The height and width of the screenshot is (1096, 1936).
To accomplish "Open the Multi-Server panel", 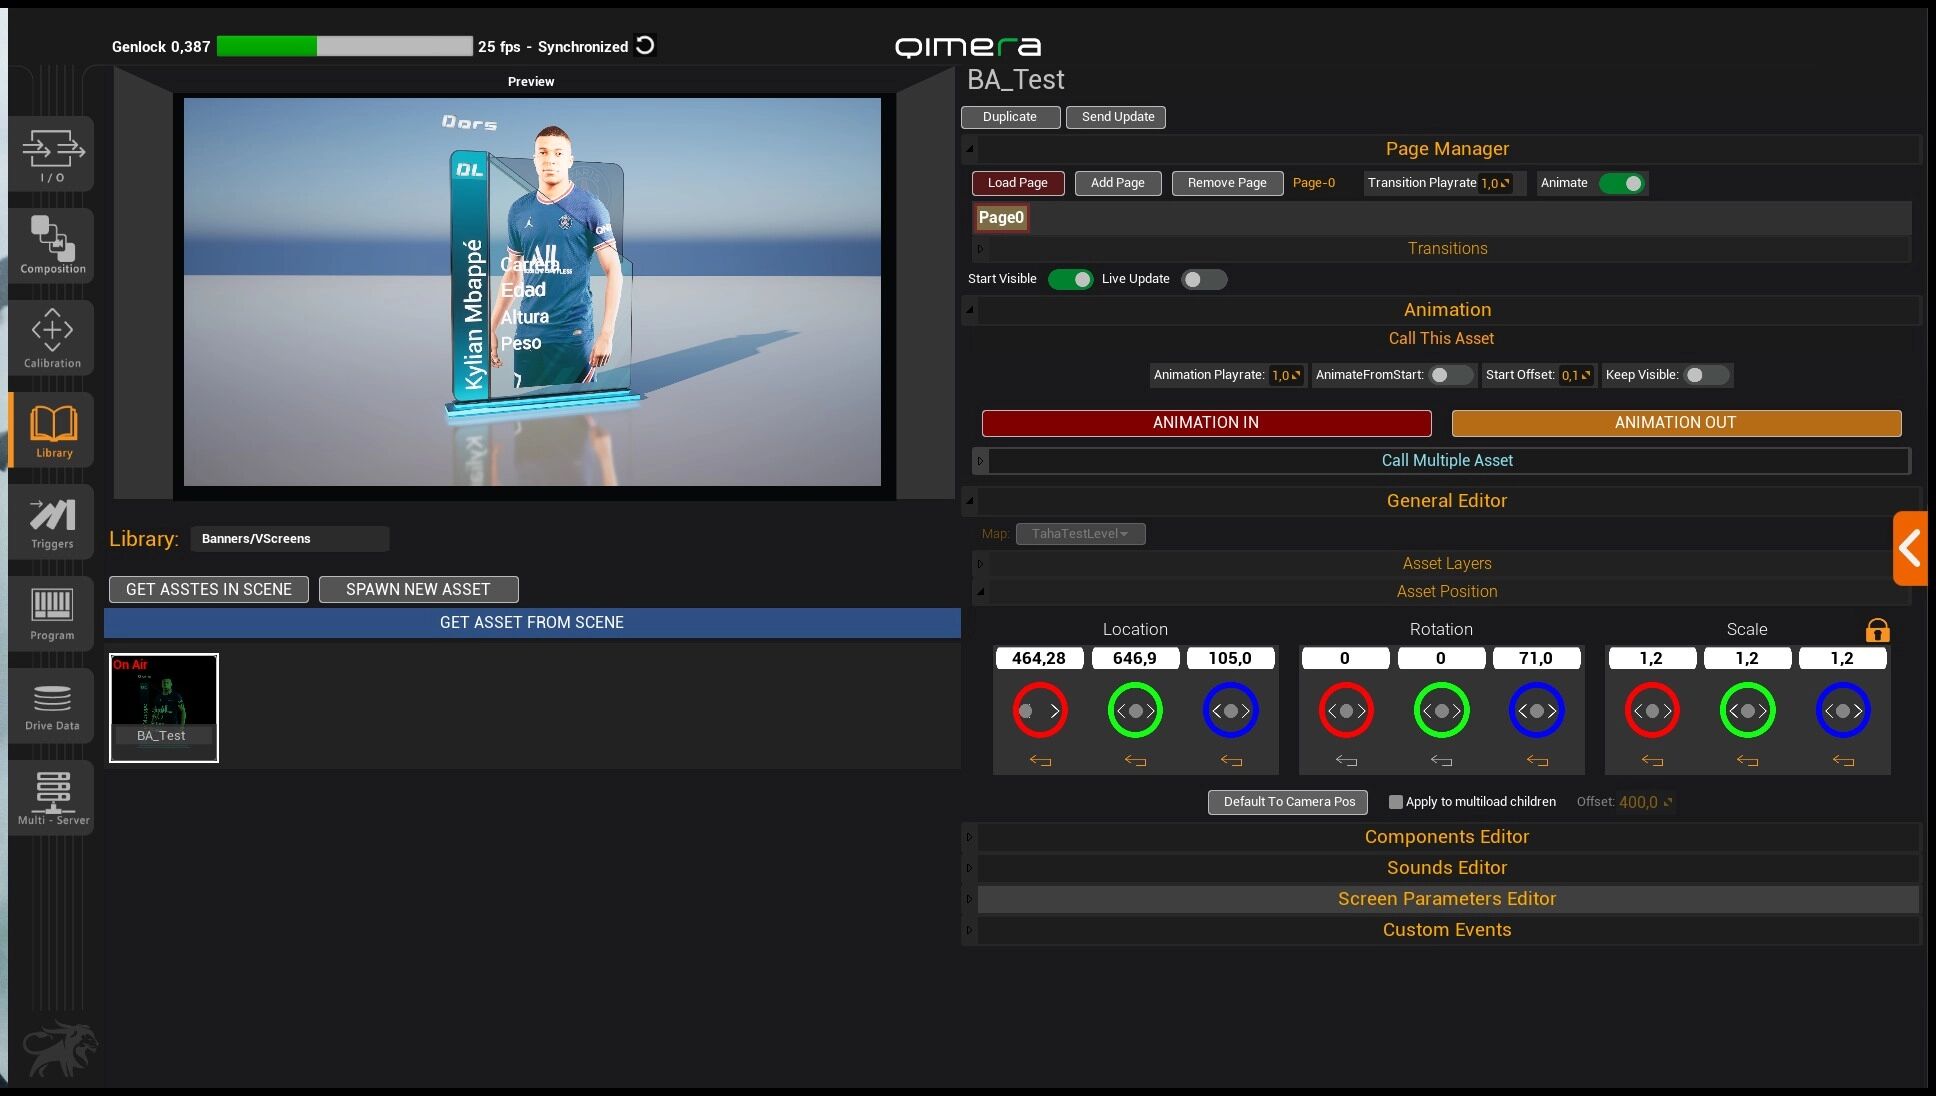I will pyautogui.click(x=52, y=797).
